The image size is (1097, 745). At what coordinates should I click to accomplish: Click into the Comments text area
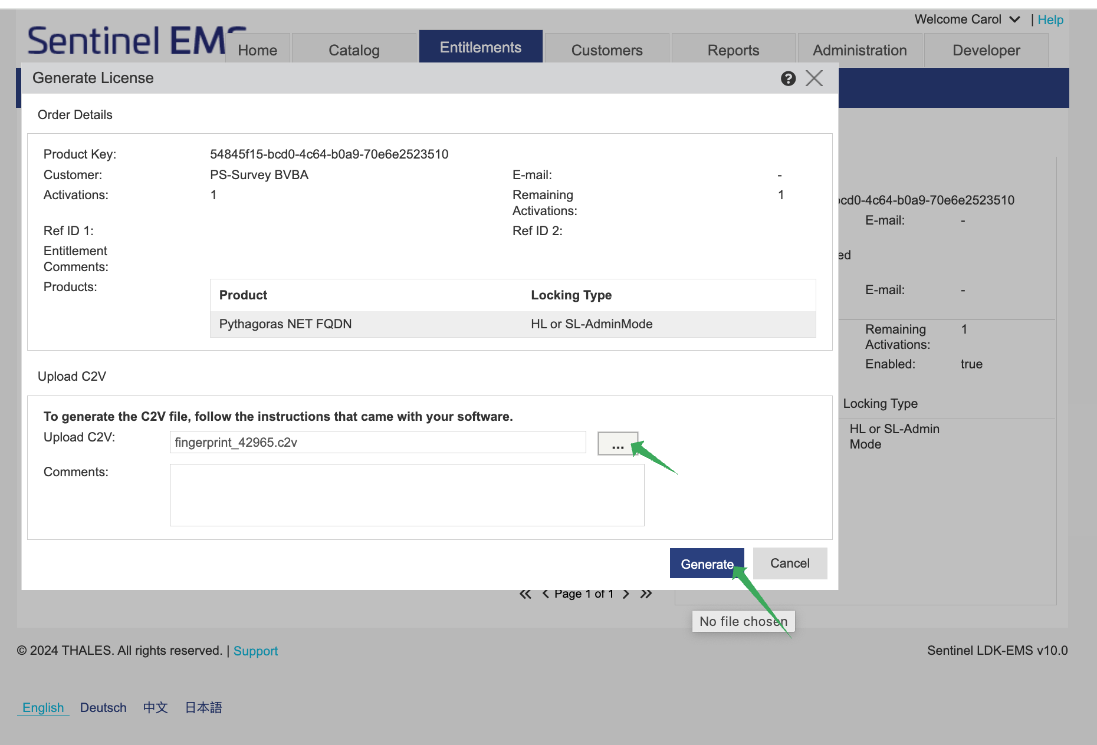(407, 495)
